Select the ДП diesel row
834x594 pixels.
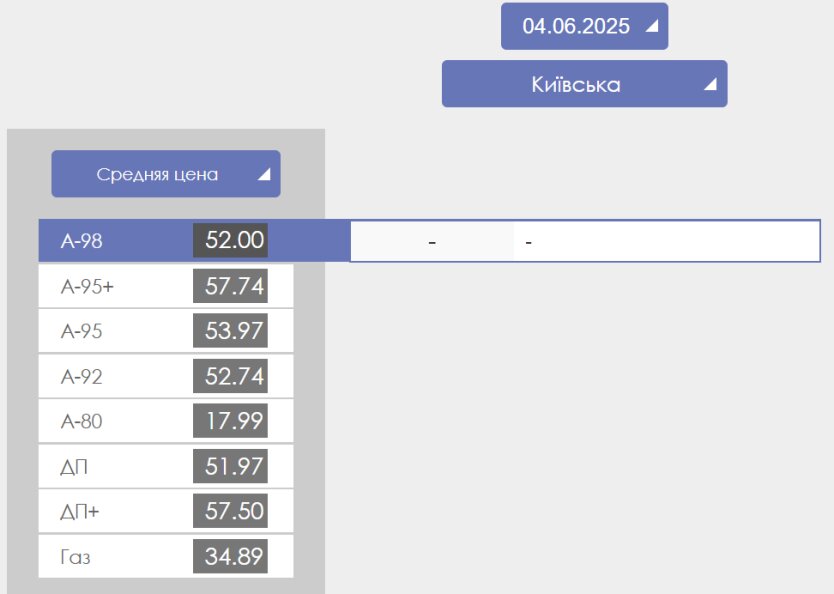166,466
